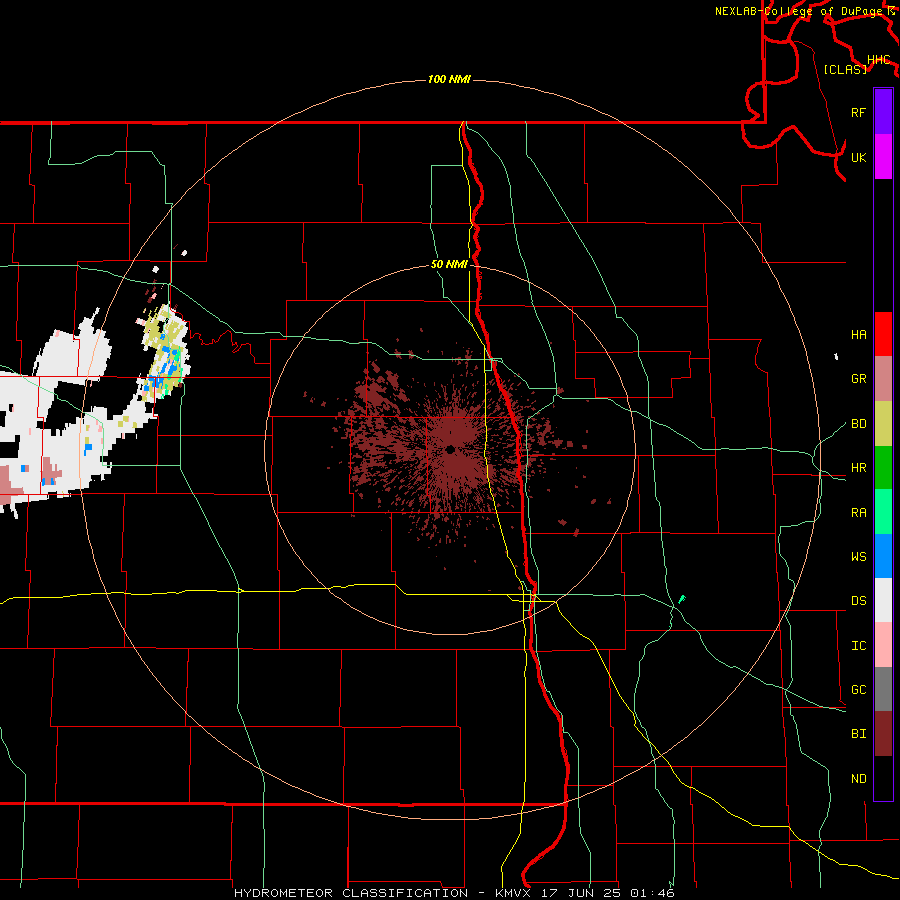The image size is (900, 900).
Task: Click the GR legend label
Action: click(x=859, y=379)
